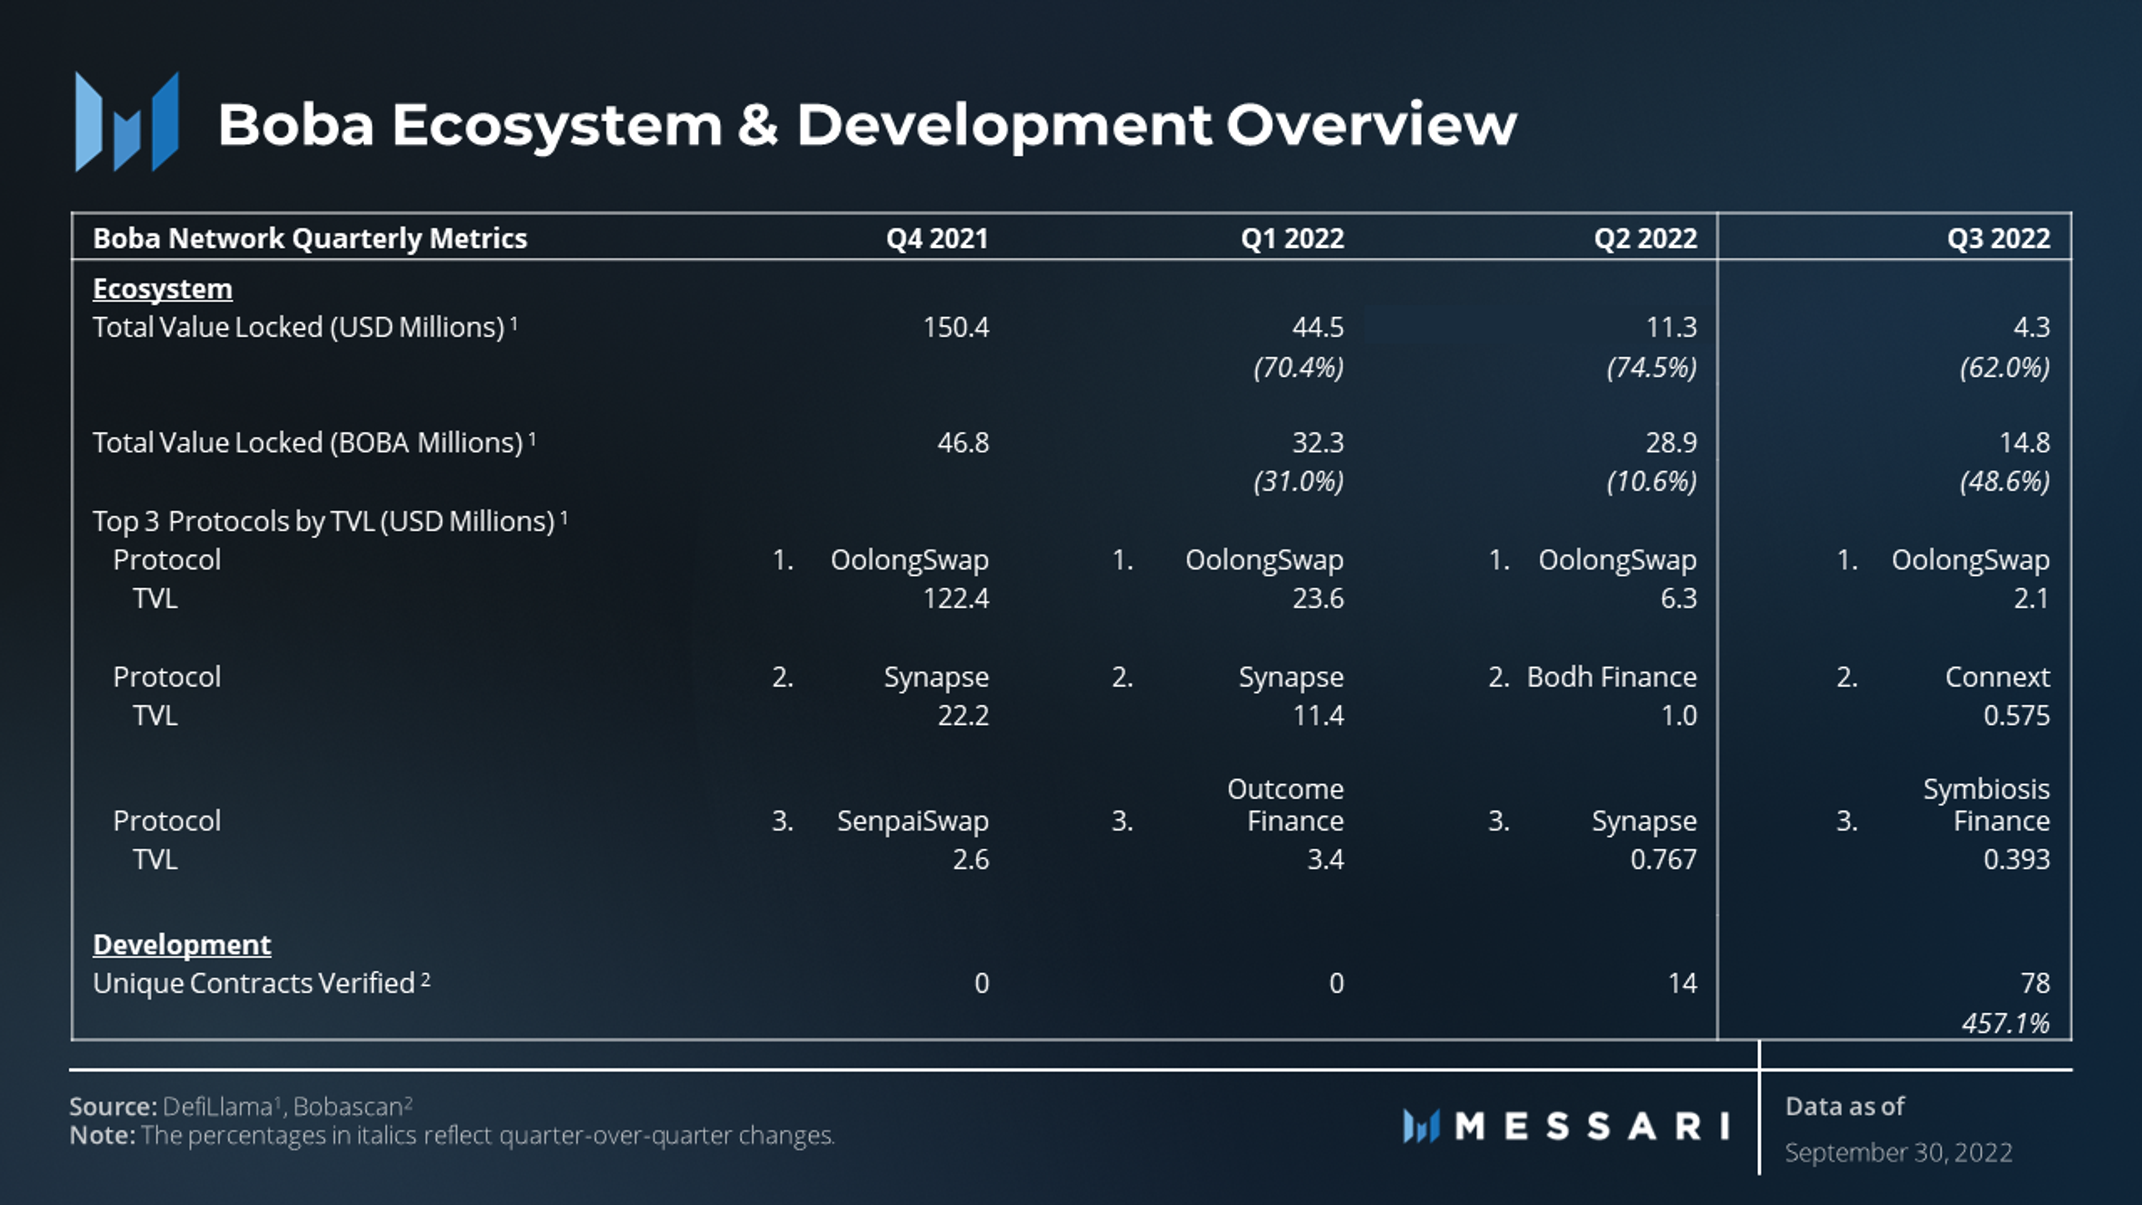Click Total Value Locked USD Millions label
The width and height of the screenshot is (2142, 1205).
pos(298,328)
